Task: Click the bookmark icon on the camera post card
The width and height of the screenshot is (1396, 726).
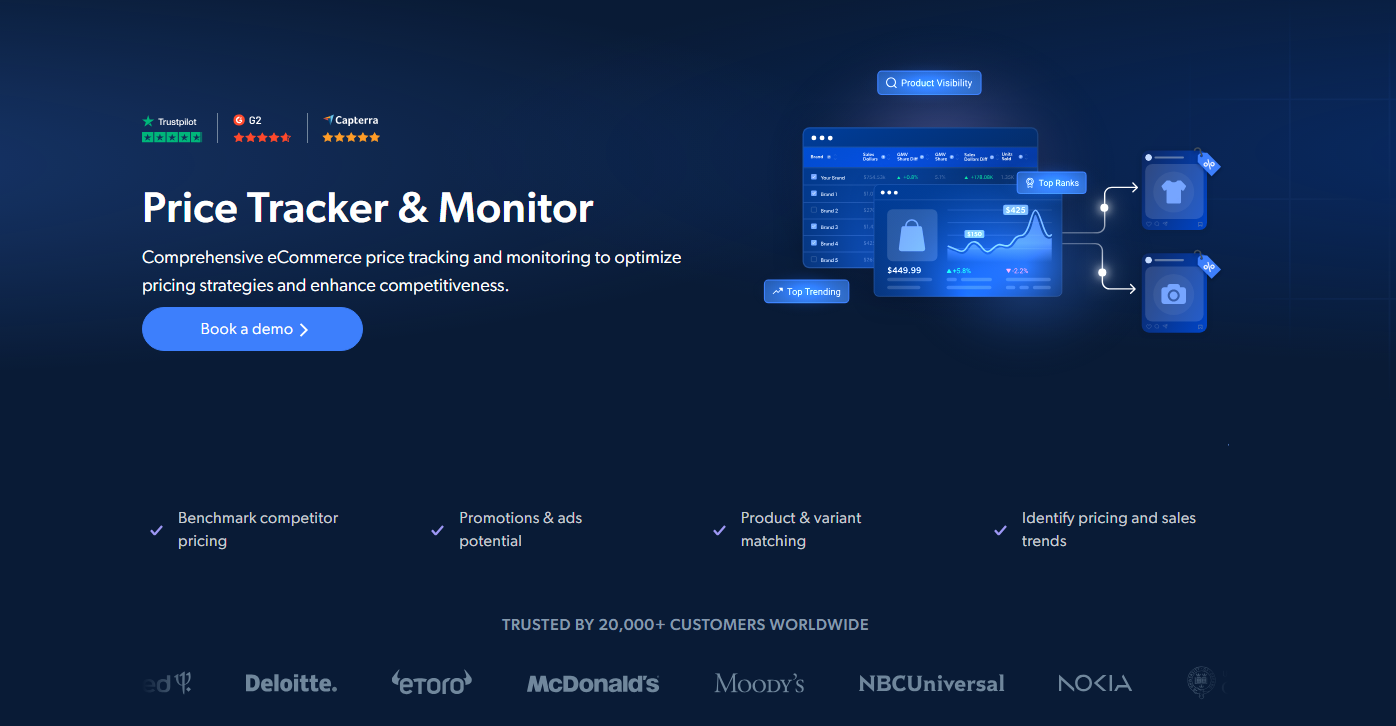Action: click(1200, 326)
